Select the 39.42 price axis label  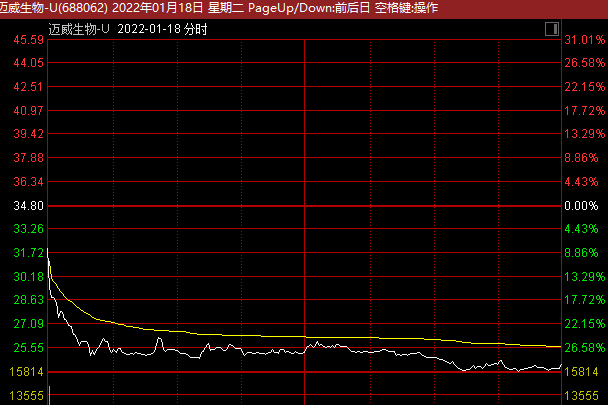click(29, 134)
